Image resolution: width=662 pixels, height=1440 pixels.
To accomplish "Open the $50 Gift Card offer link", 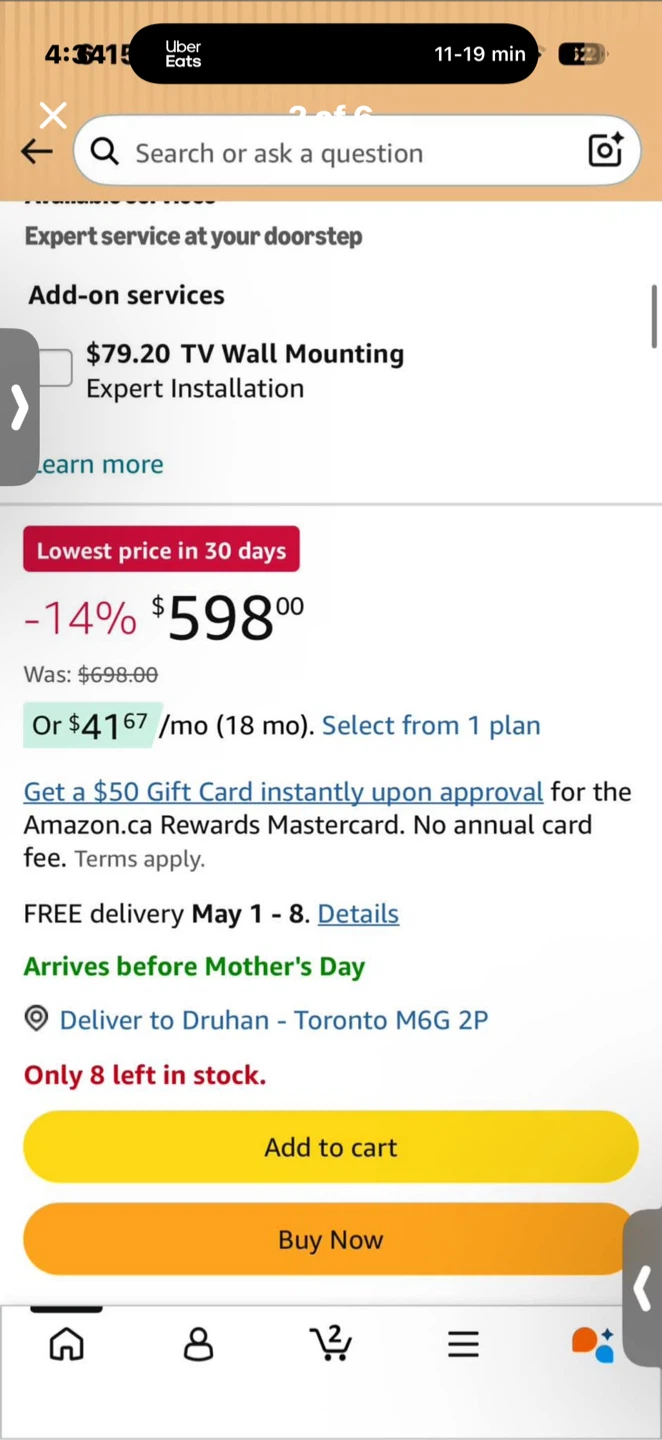I will click(283, 791).
